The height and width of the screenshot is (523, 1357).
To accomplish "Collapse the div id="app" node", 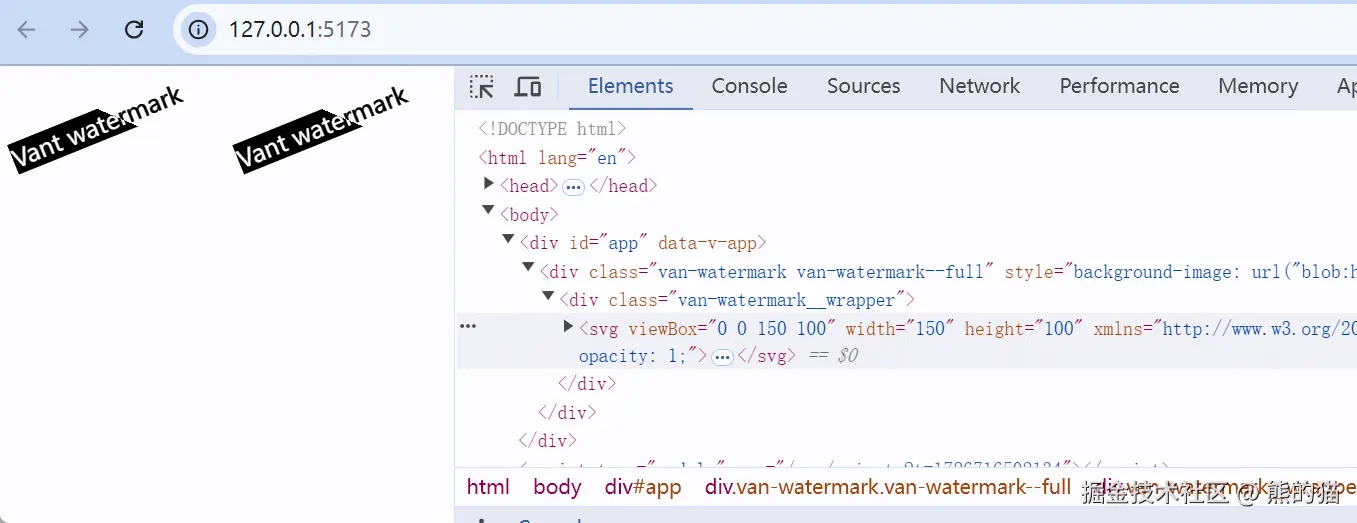I will [x=508, y=239].
